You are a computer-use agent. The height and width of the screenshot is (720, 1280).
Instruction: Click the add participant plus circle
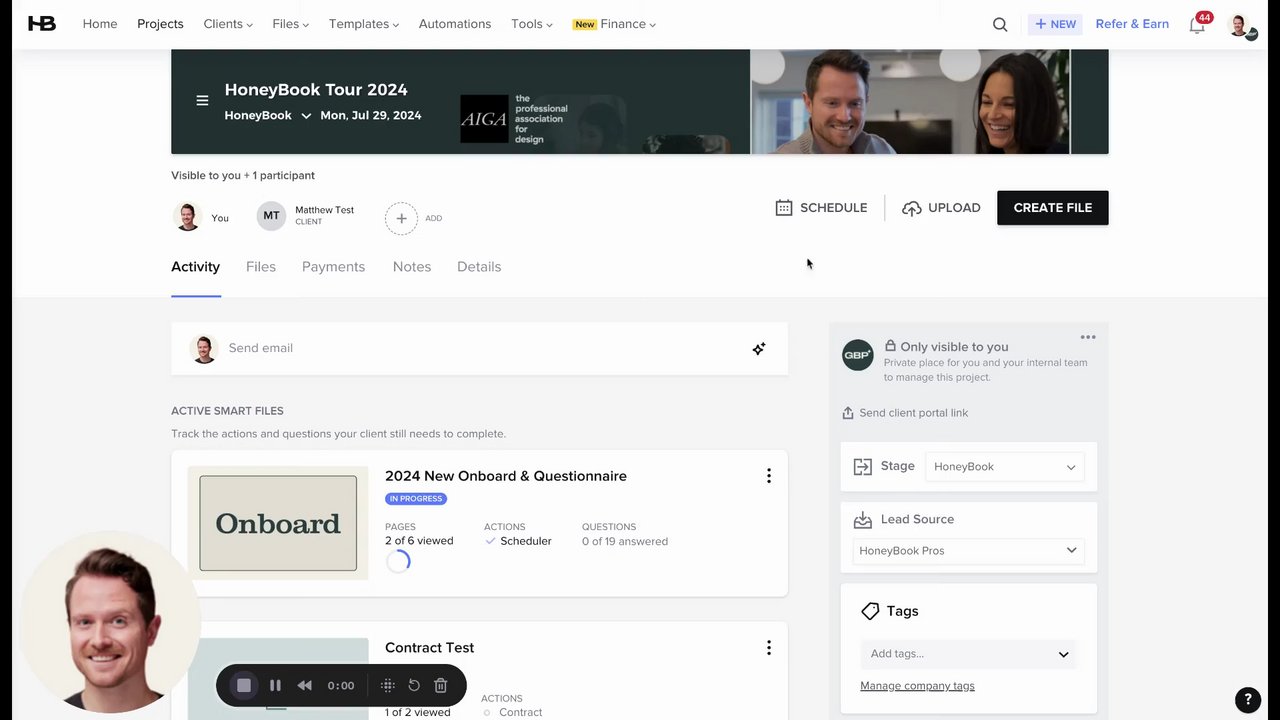(401, 218)
